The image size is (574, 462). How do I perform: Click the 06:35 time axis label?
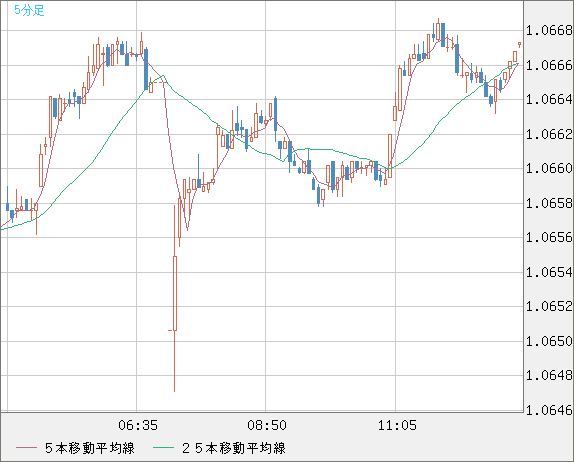coord(138,425)
